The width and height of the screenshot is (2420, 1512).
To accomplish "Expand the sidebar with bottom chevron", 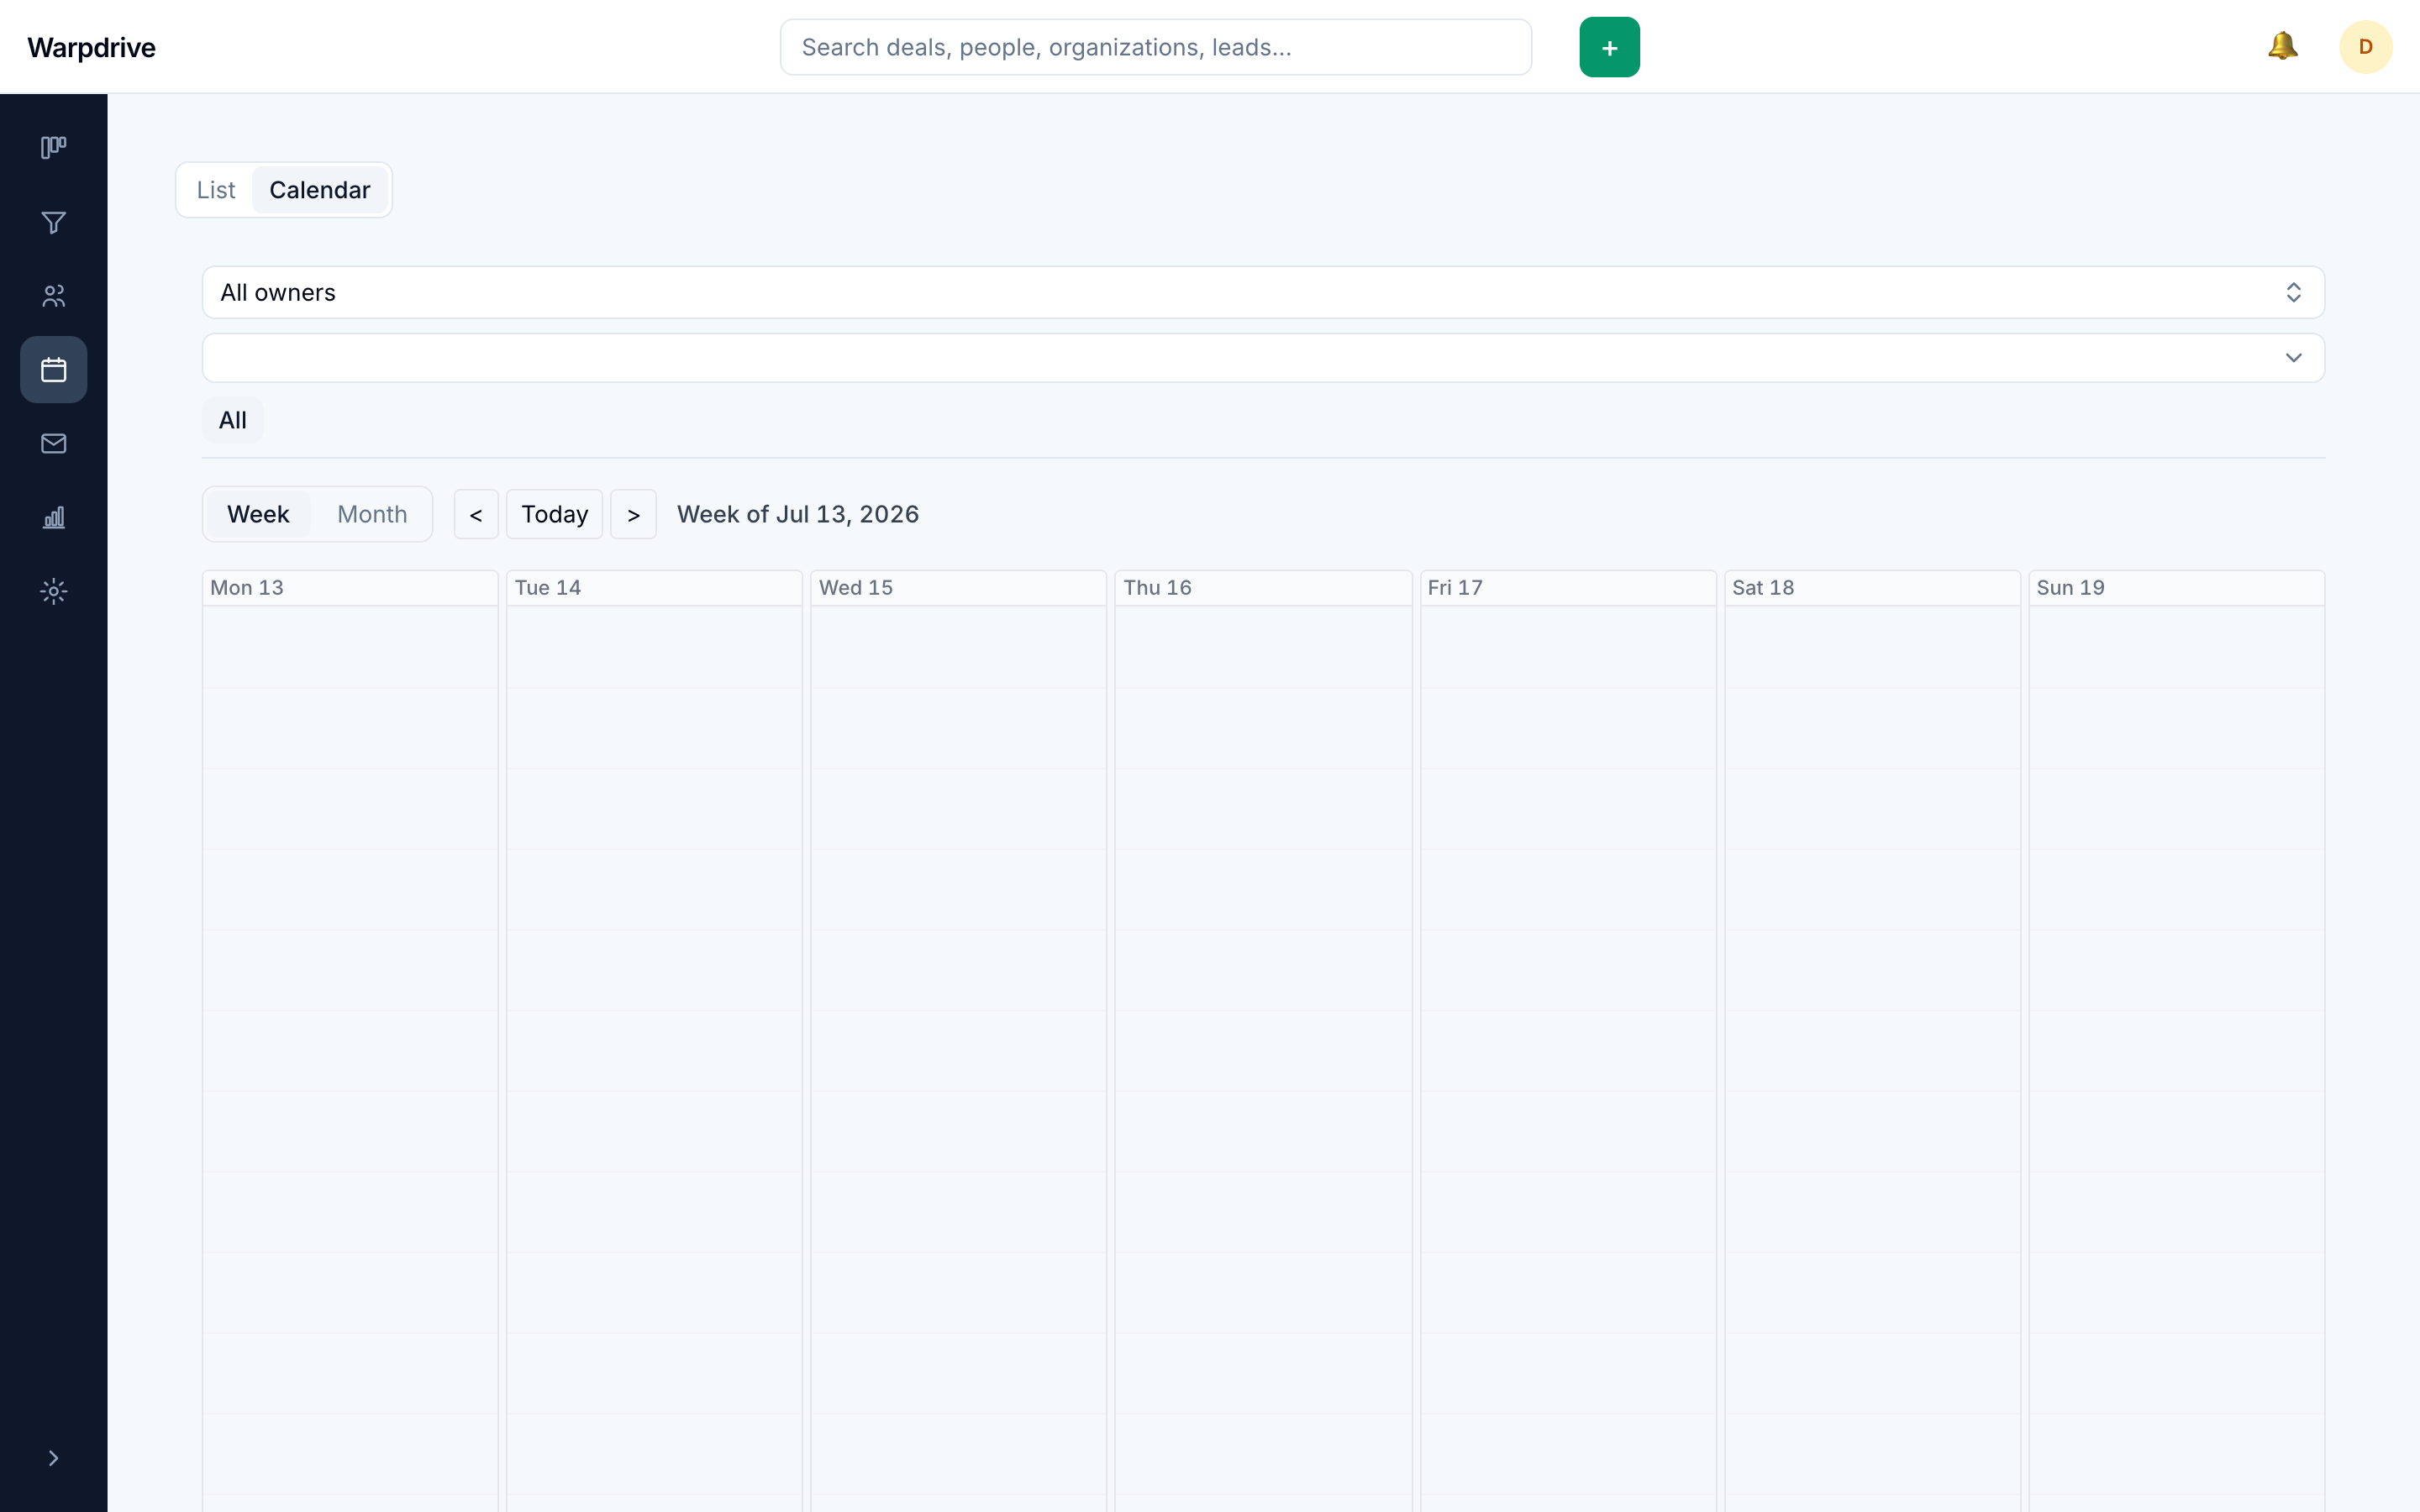I will pos(54,1458).
